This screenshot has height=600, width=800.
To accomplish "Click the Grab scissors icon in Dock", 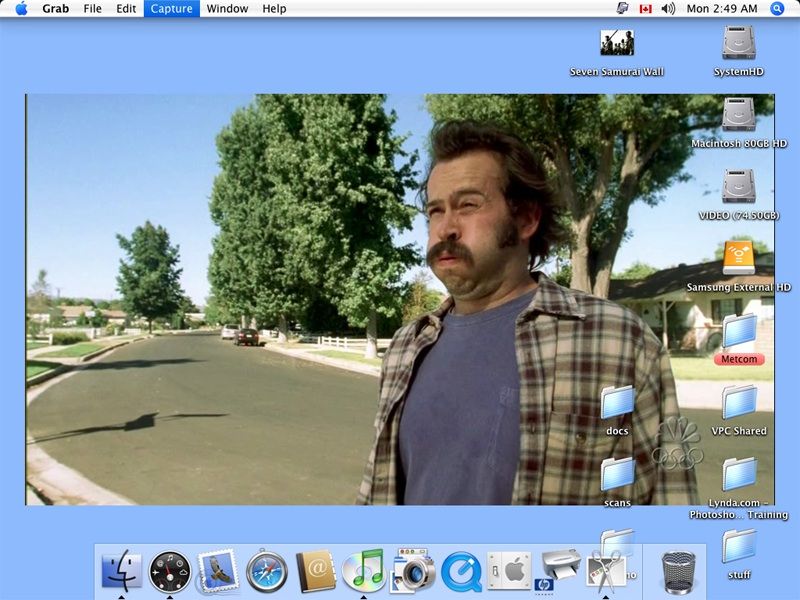I will tap(606, 571).
